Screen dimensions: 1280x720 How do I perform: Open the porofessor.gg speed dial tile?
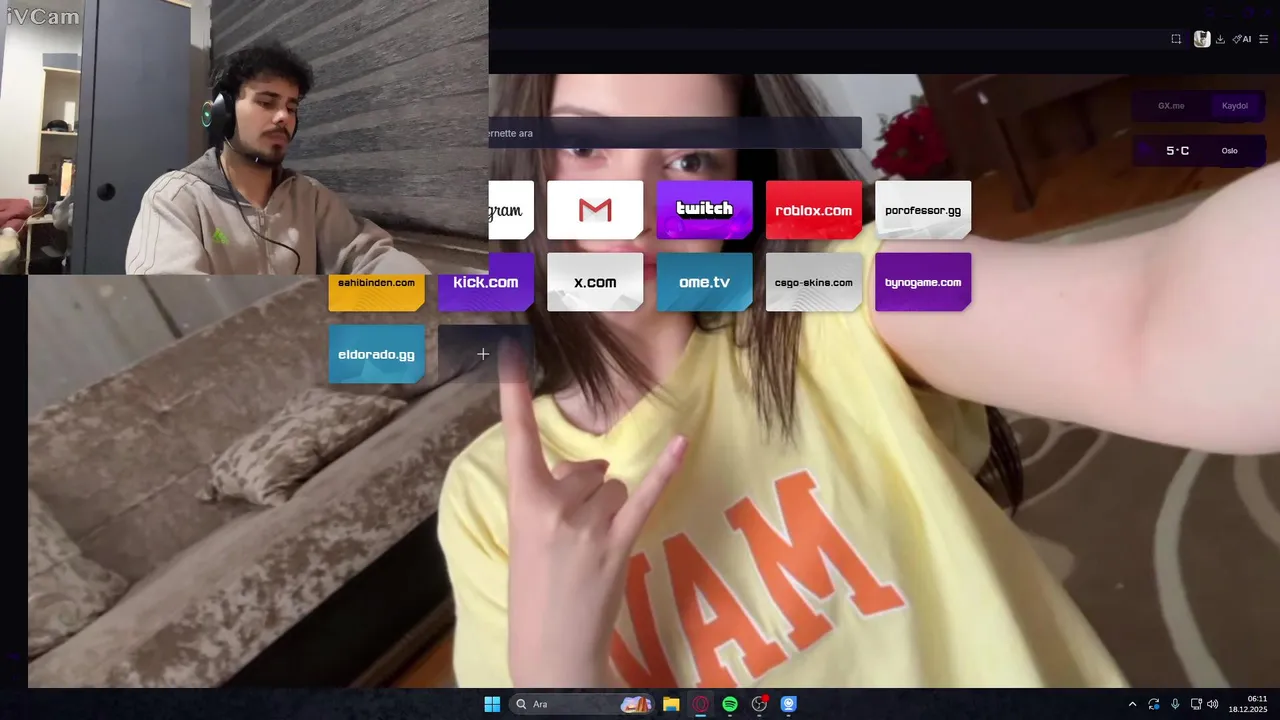(923, 210)
